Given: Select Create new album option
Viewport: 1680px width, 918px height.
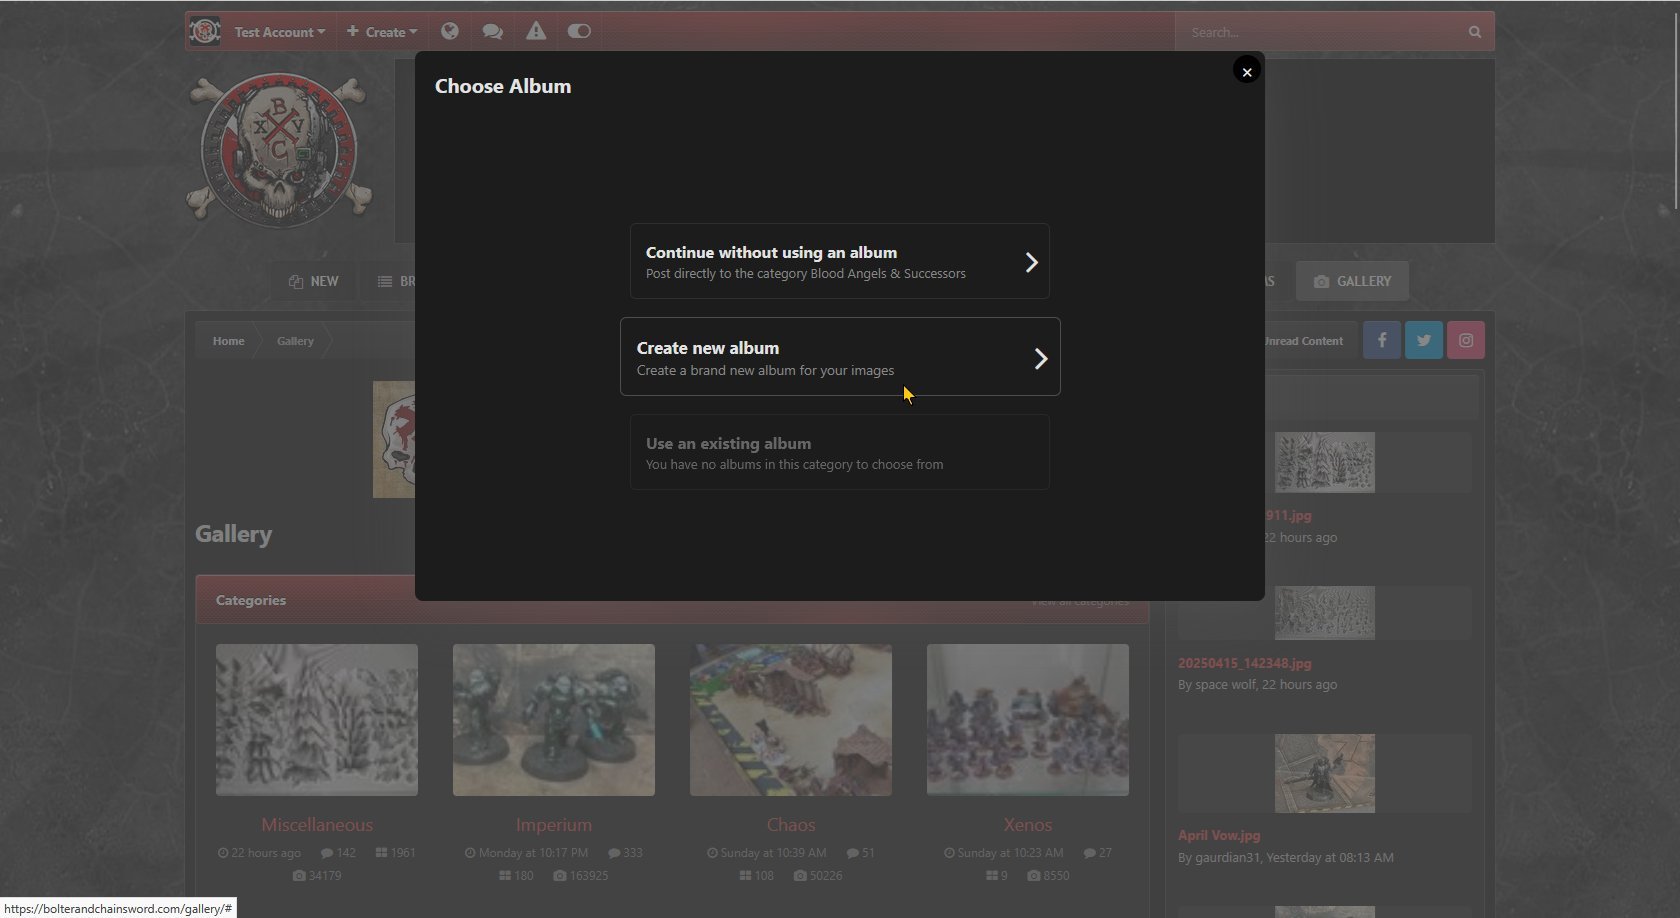Looking at the screenshot, I should tap(840, 357).
